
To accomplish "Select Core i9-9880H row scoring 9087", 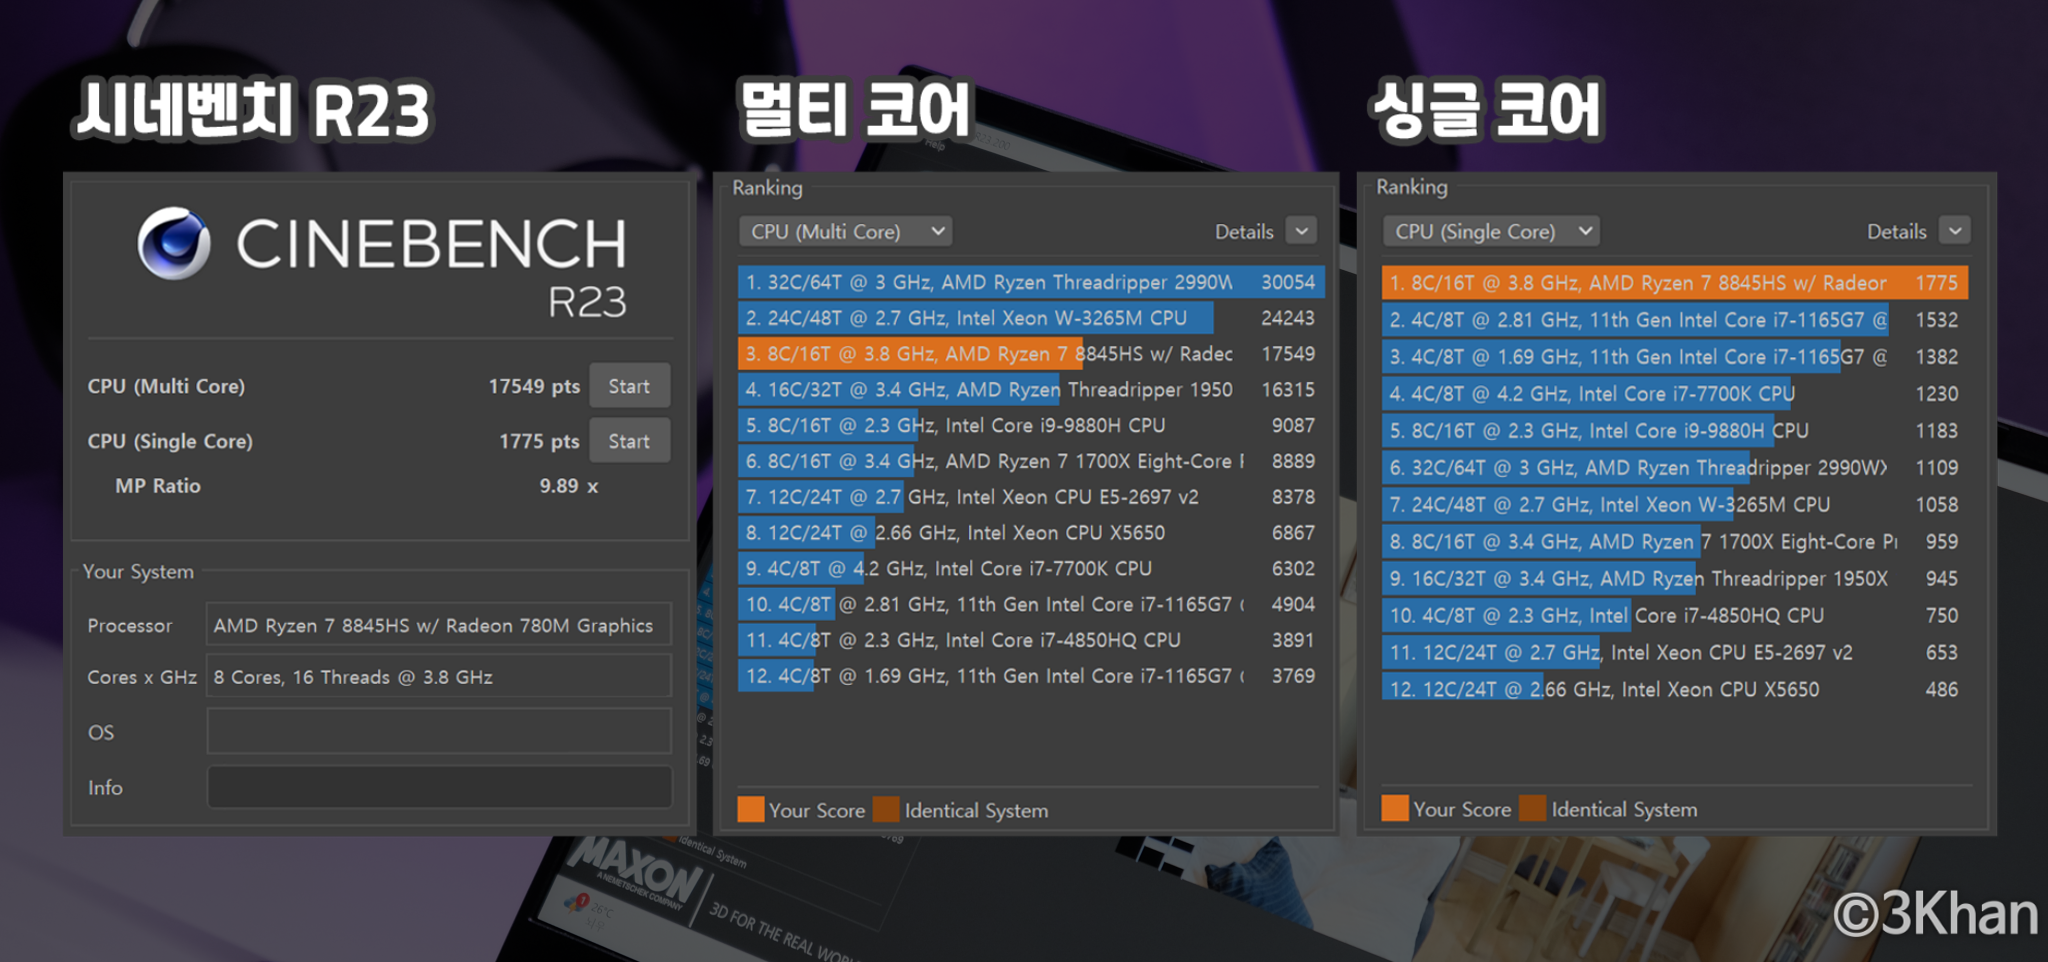I will coord(1031,425).
